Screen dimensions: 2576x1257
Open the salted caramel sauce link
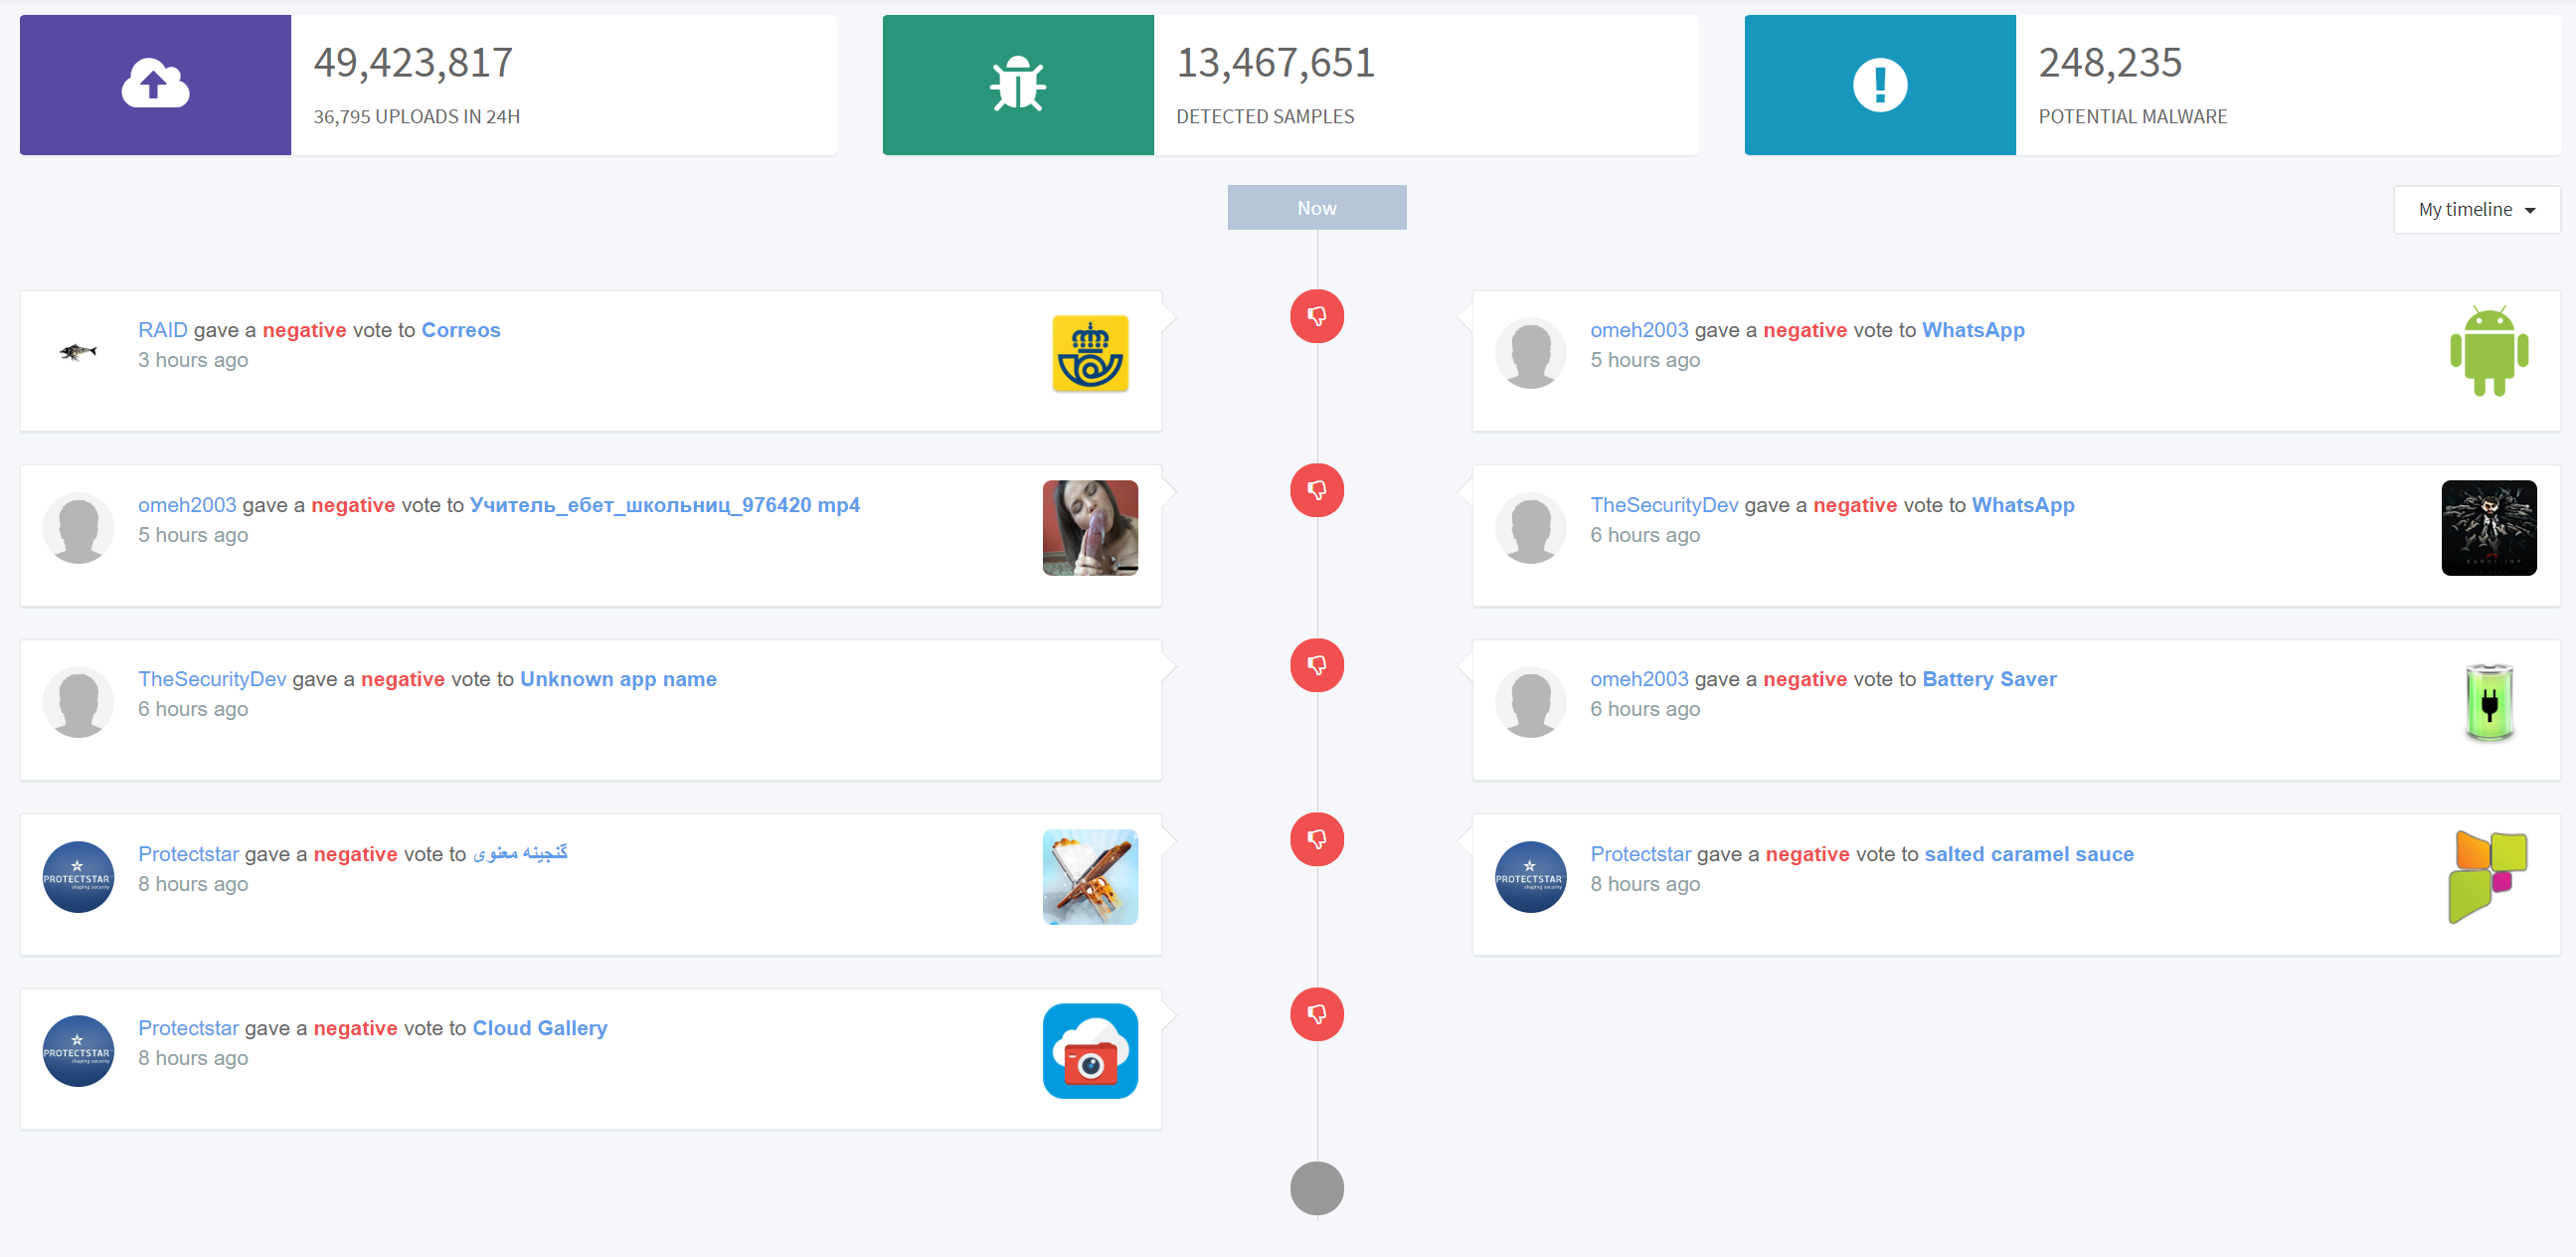2028,854
